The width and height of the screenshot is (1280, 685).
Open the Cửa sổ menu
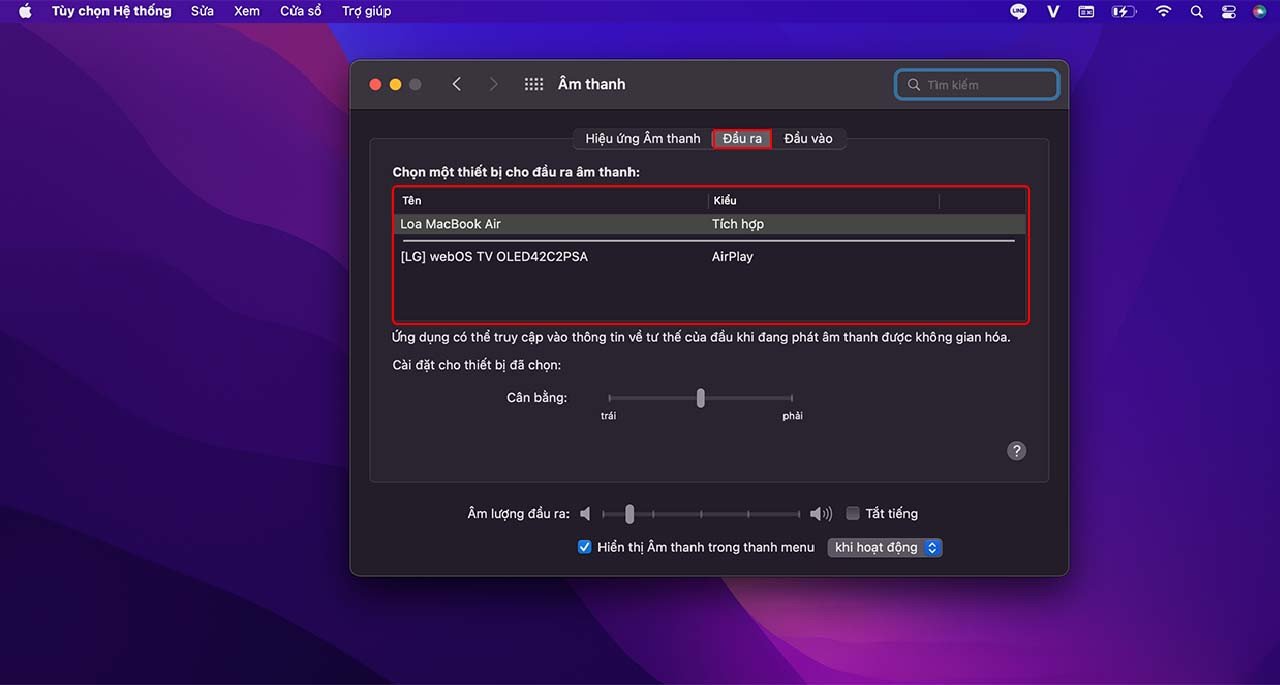pyautogui.click(x=300, y=11)
